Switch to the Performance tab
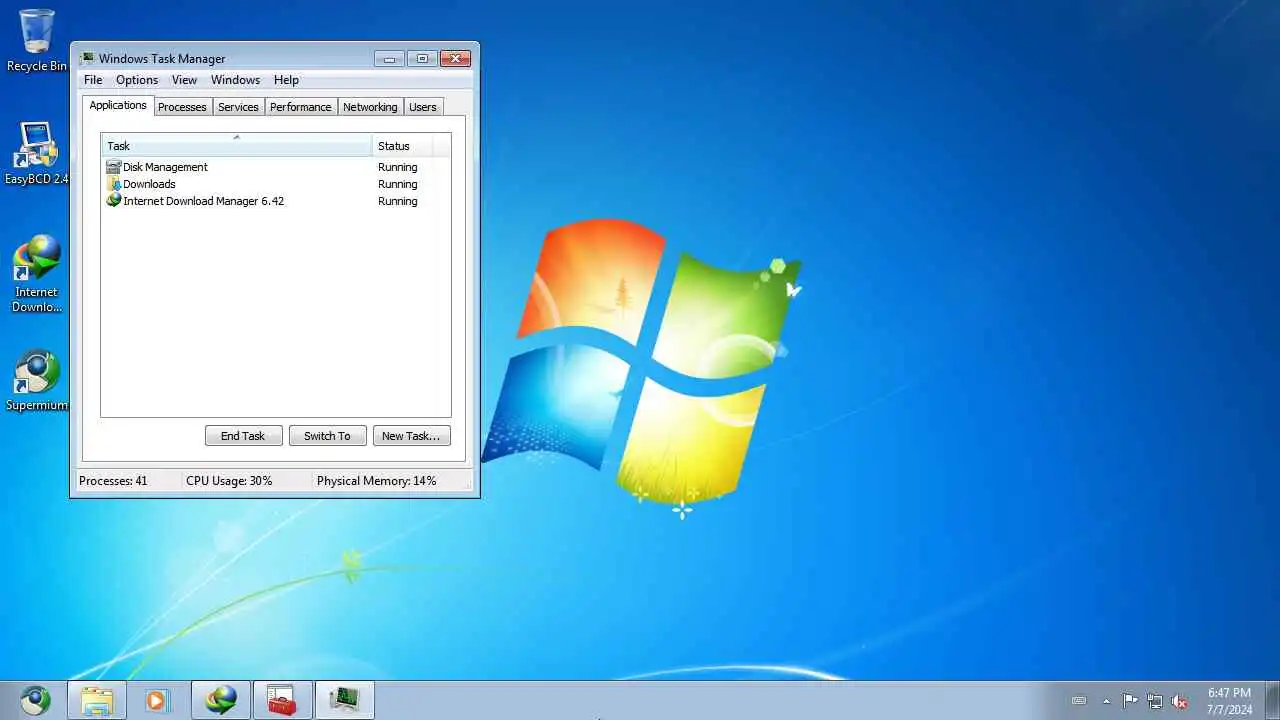This screenshot has width=1280, height=720. (x=300, y=107)
